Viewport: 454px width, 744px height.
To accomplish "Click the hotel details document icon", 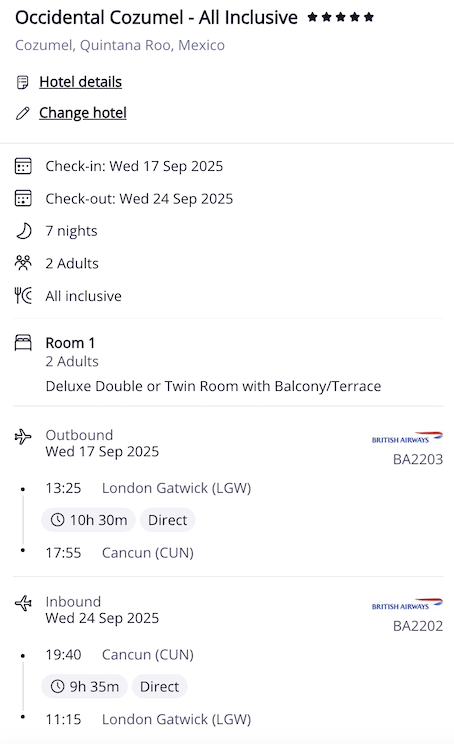I will point(22,83).
